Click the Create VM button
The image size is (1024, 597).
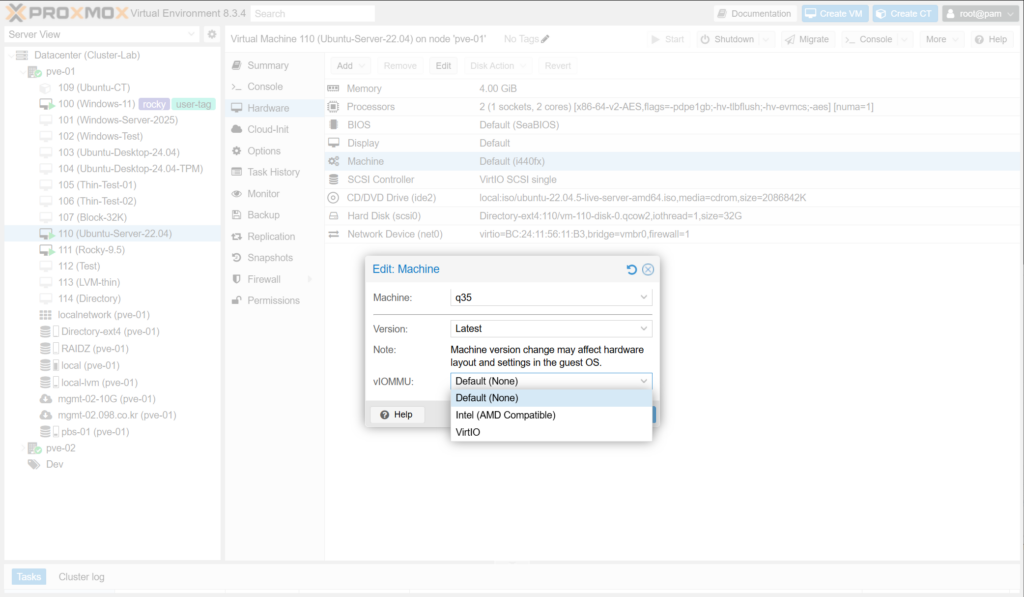click(x=832, y=14)
